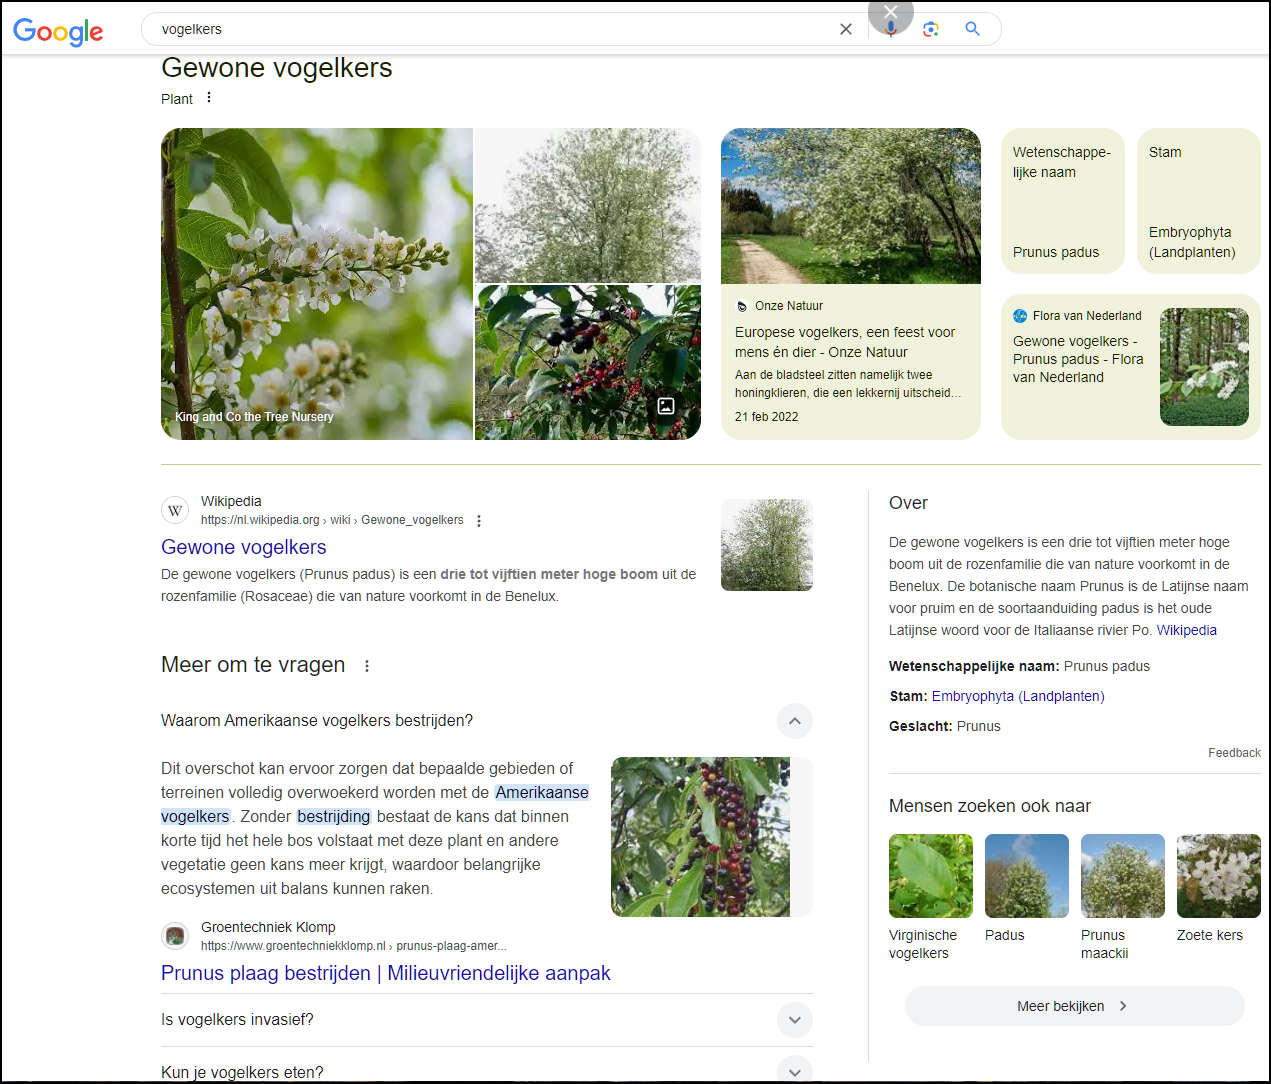The image size is (1271, 1084).
Task: Open options next to Meer om te vragen
Action: 367,666
